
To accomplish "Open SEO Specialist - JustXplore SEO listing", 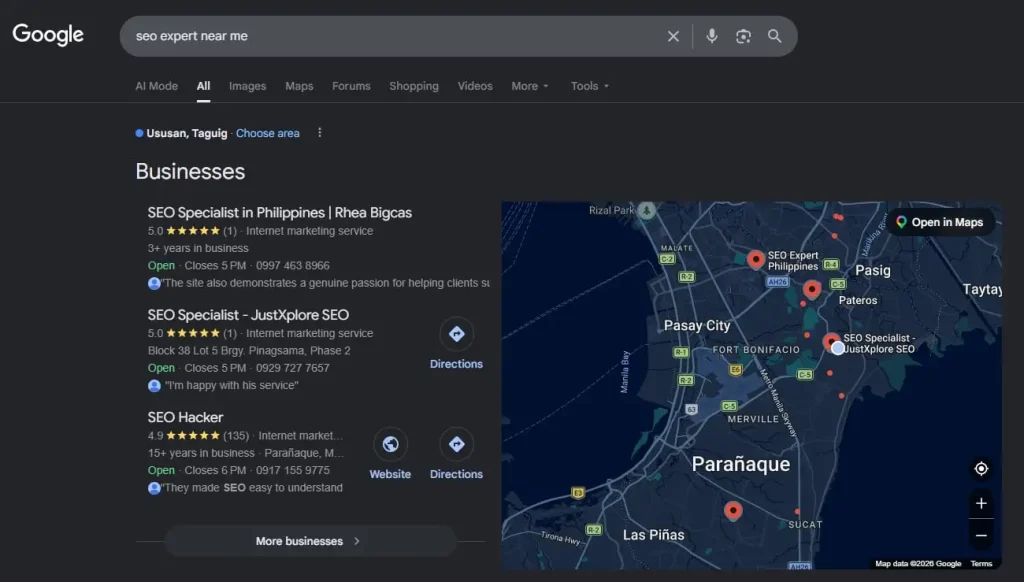I will click(x=248, y=315).
